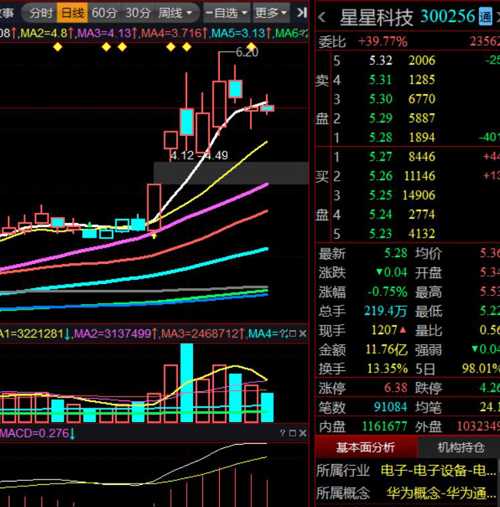Screen dimensions: 500x507
Task: Close the volume indicator panel
Action: (302, 333)
